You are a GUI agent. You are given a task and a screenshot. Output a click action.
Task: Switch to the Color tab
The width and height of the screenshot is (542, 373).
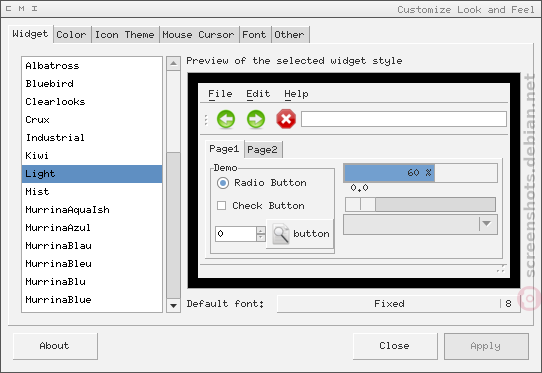tap(72, 35)
